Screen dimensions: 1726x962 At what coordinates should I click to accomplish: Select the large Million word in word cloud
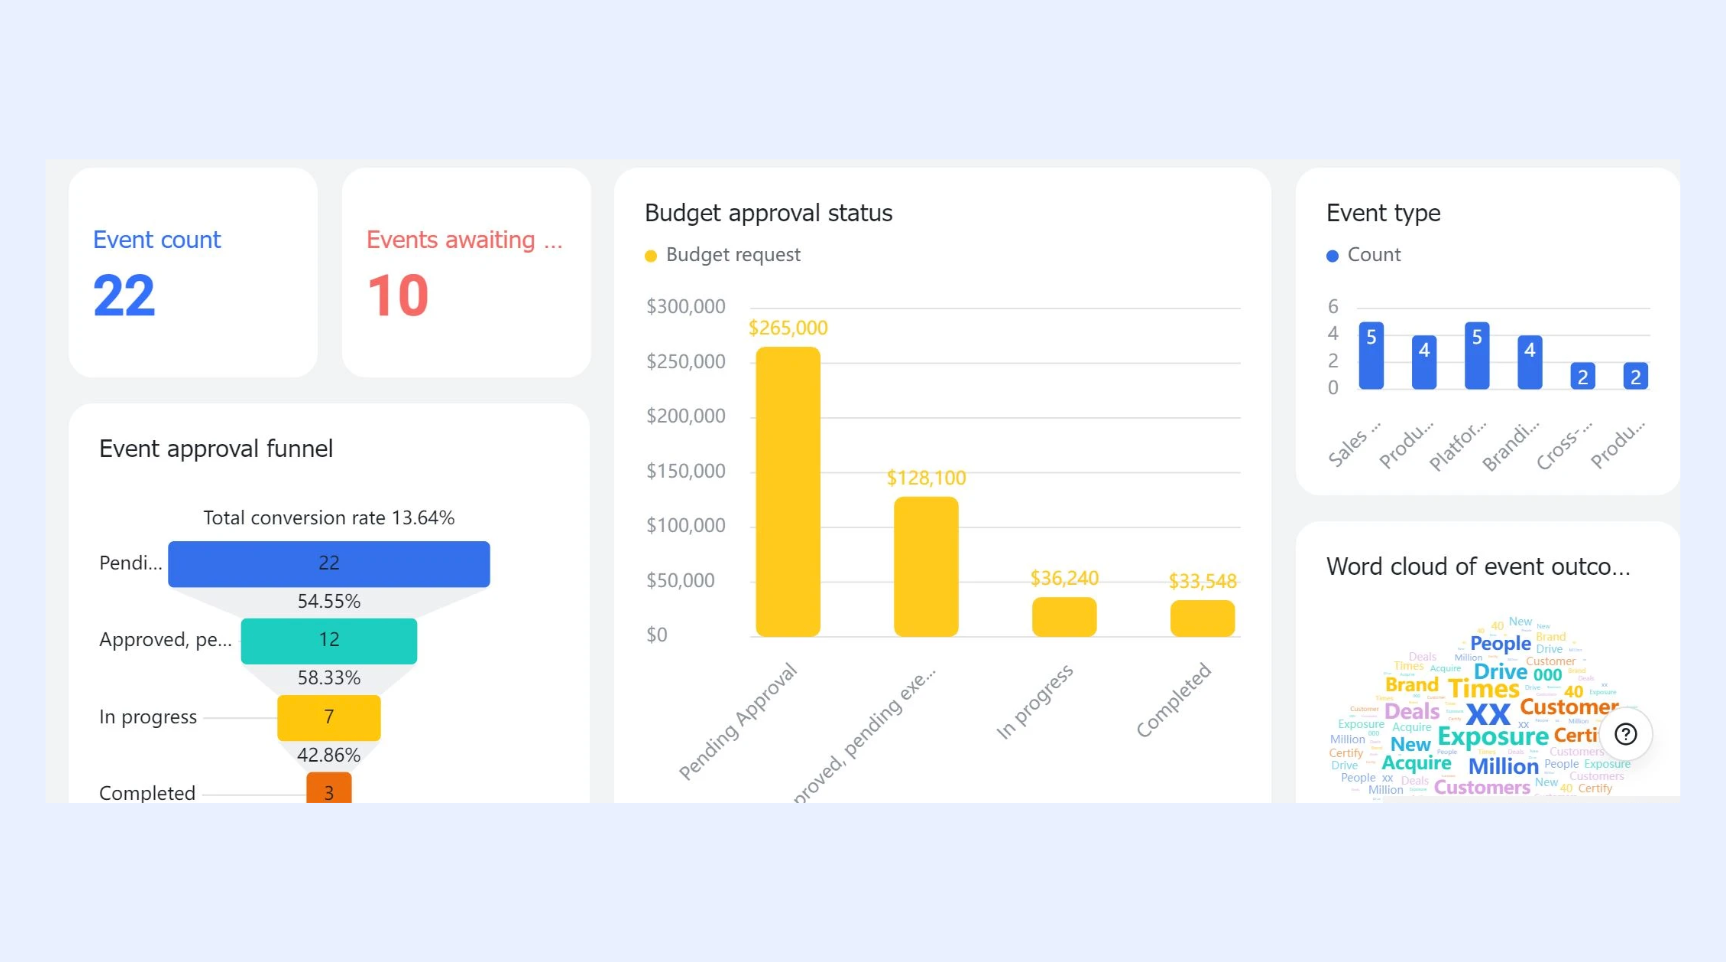[x=1503, y=766]
